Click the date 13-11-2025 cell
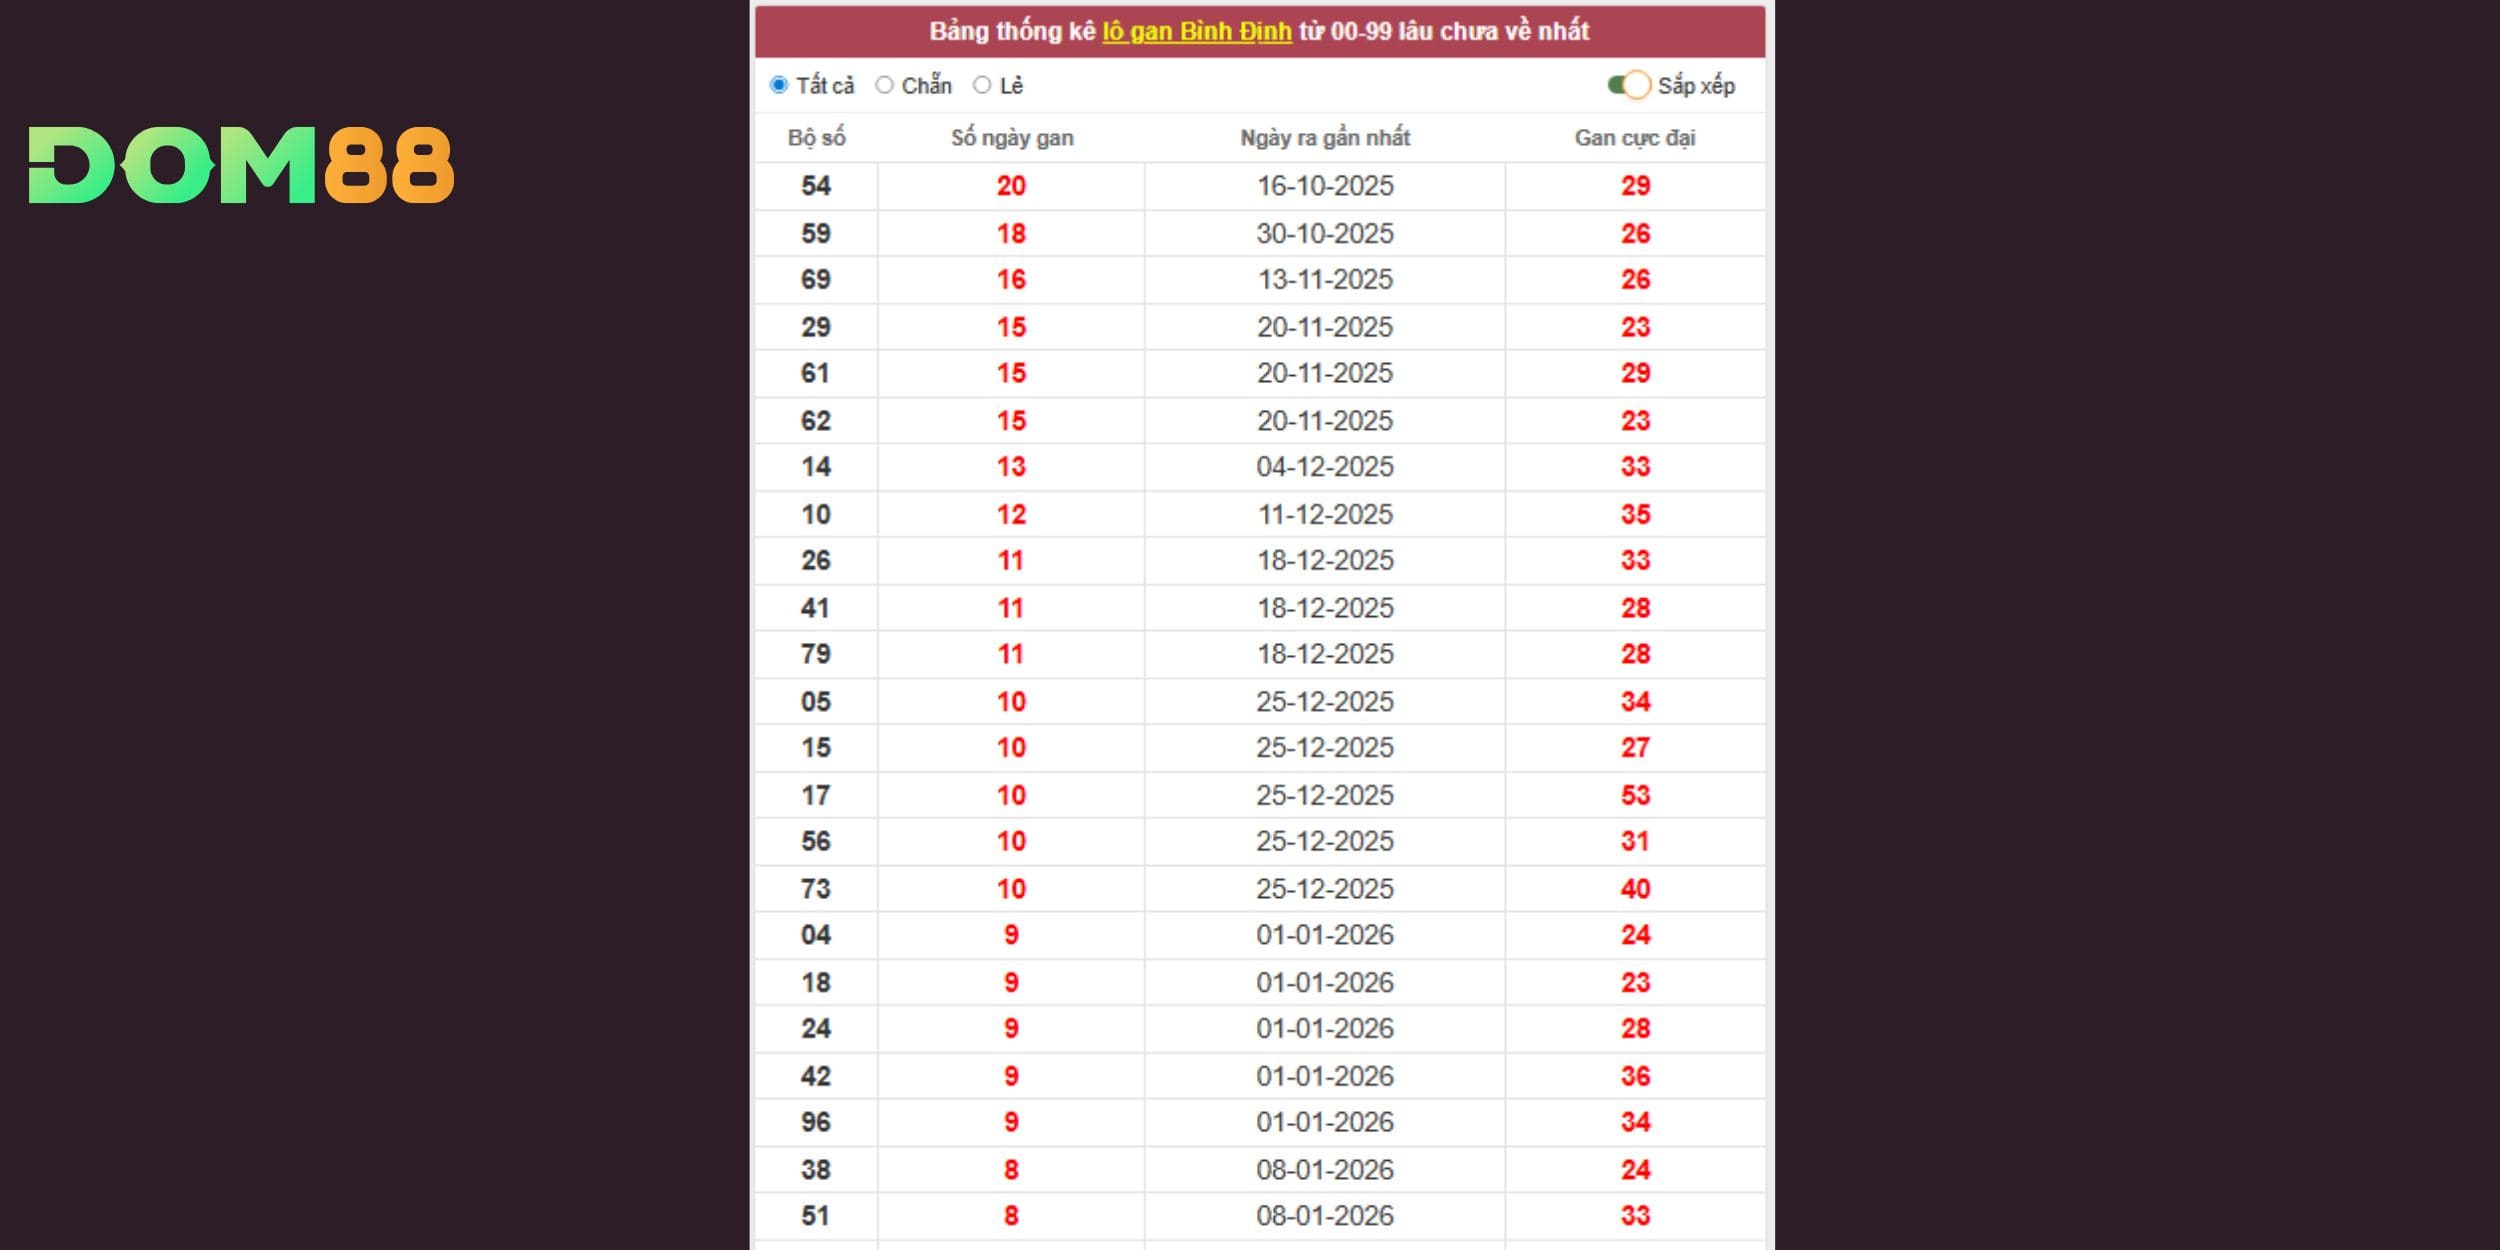2500x1250 pixels. click(x=1324, y=280)
